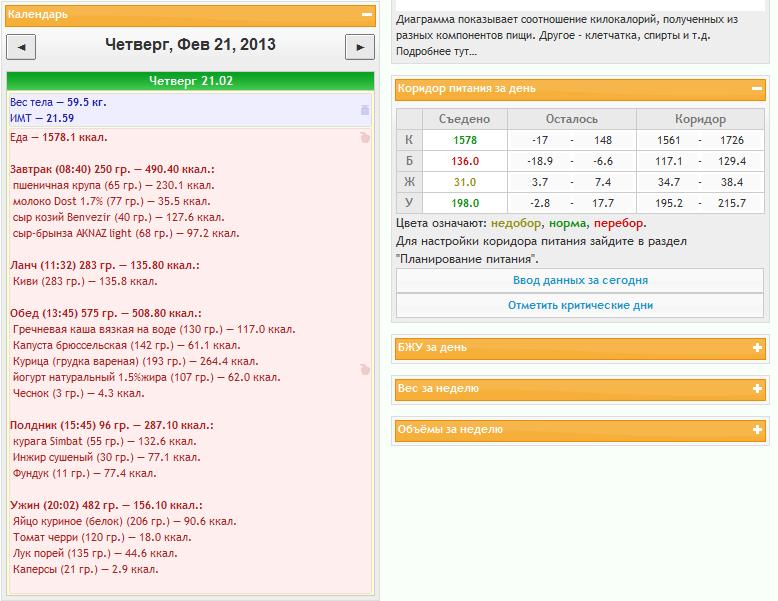Click the Ж row label
The width and height of the screenshot is (778, 601).
(409, 182)
